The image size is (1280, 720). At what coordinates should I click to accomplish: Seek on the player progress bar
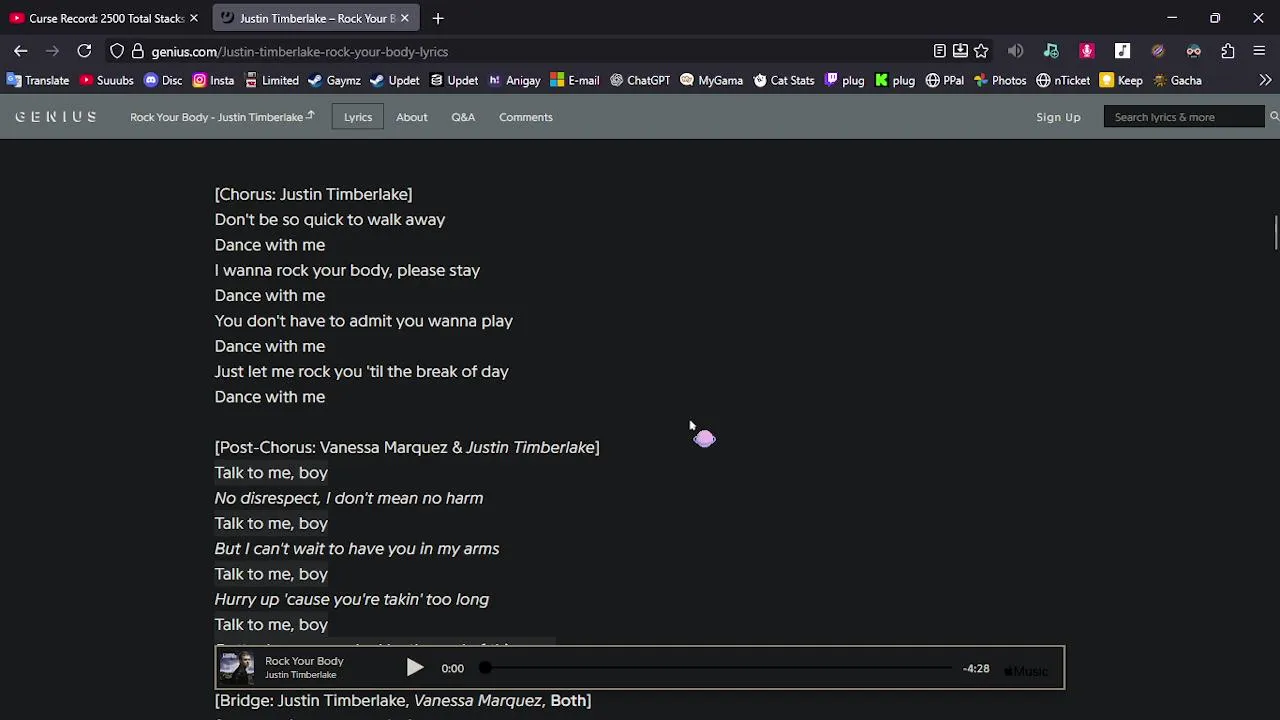pyautogui.click(x=718, y=668)
